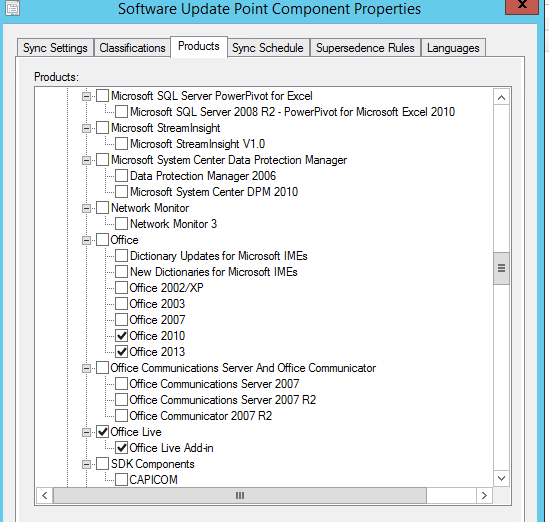Enable Data Protection Manager 2006
549x522 pixels.
(121, 176)
